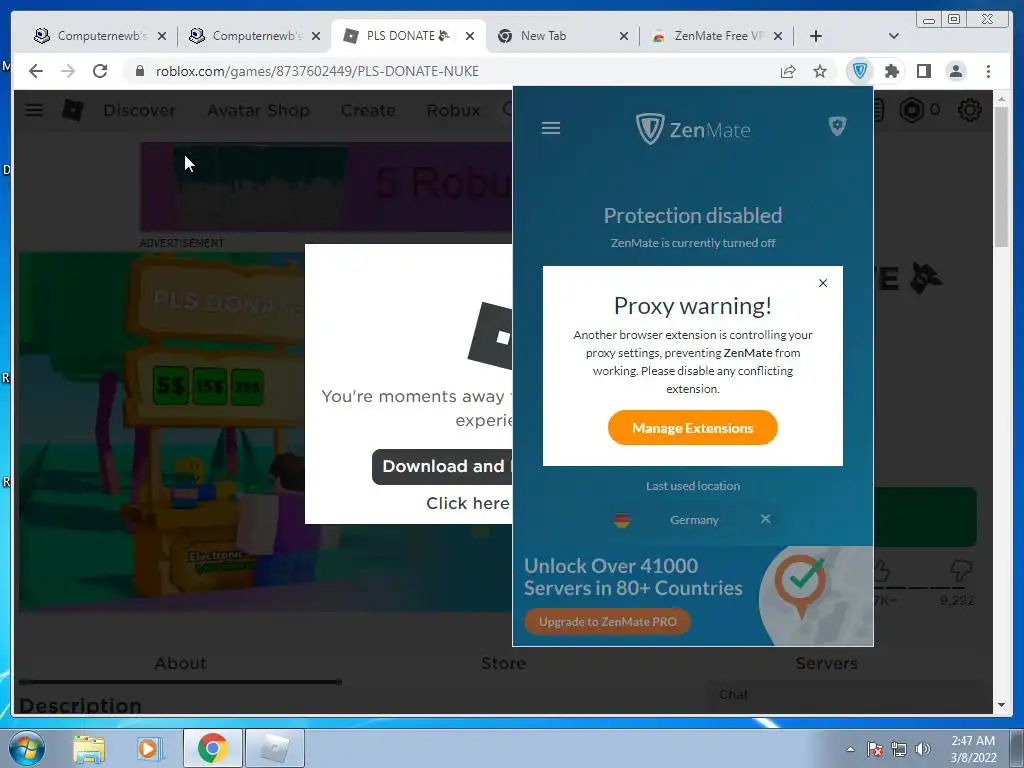The image size is (1024, 768).
Task: Click Upgrade to ZenMate PRO
Action: [x=607, y=622]
